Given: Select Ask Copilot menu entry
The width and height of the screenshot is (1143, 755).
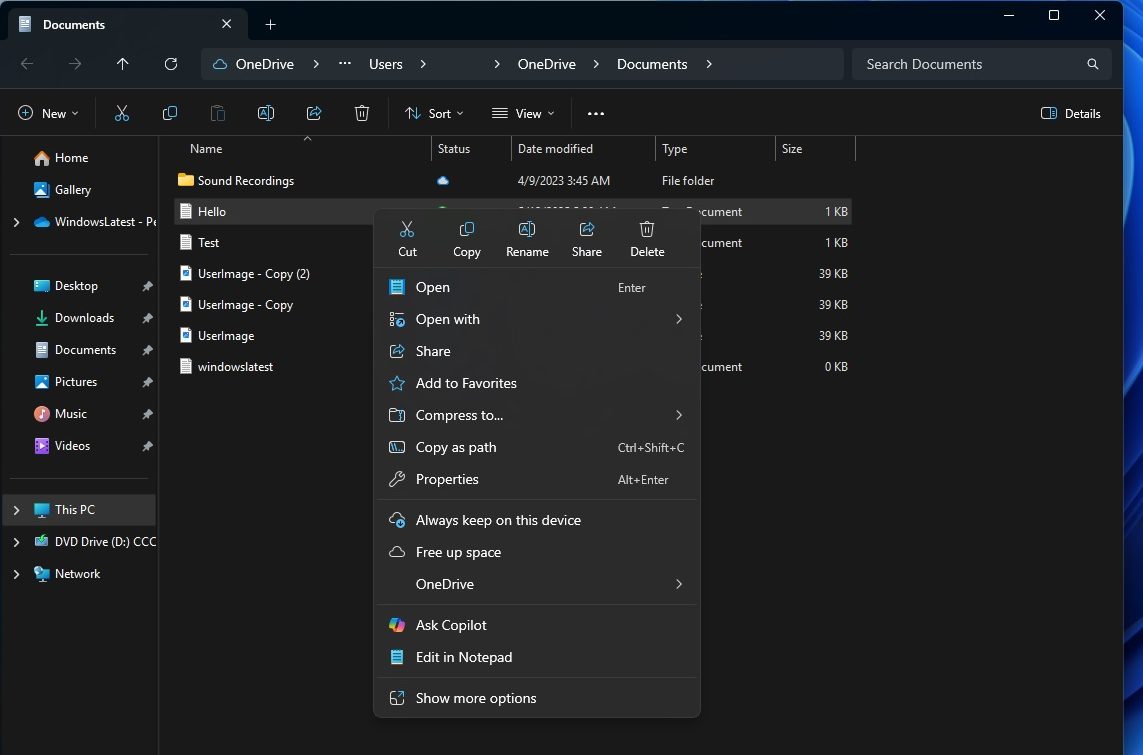Looking at the screenshot, I should (451, 625).
